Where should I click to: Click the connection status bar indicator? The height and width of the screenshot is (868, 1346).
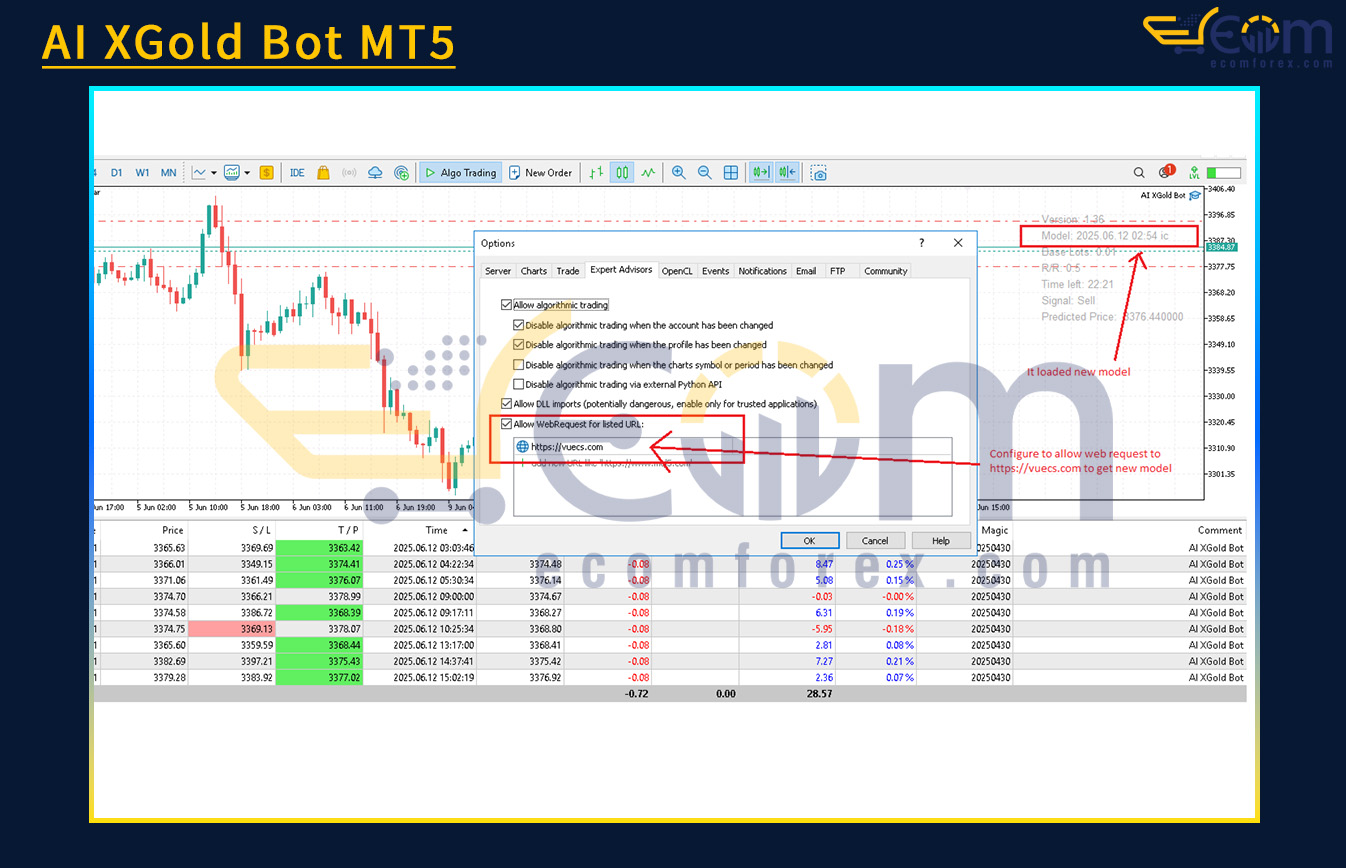point(1224,172)
